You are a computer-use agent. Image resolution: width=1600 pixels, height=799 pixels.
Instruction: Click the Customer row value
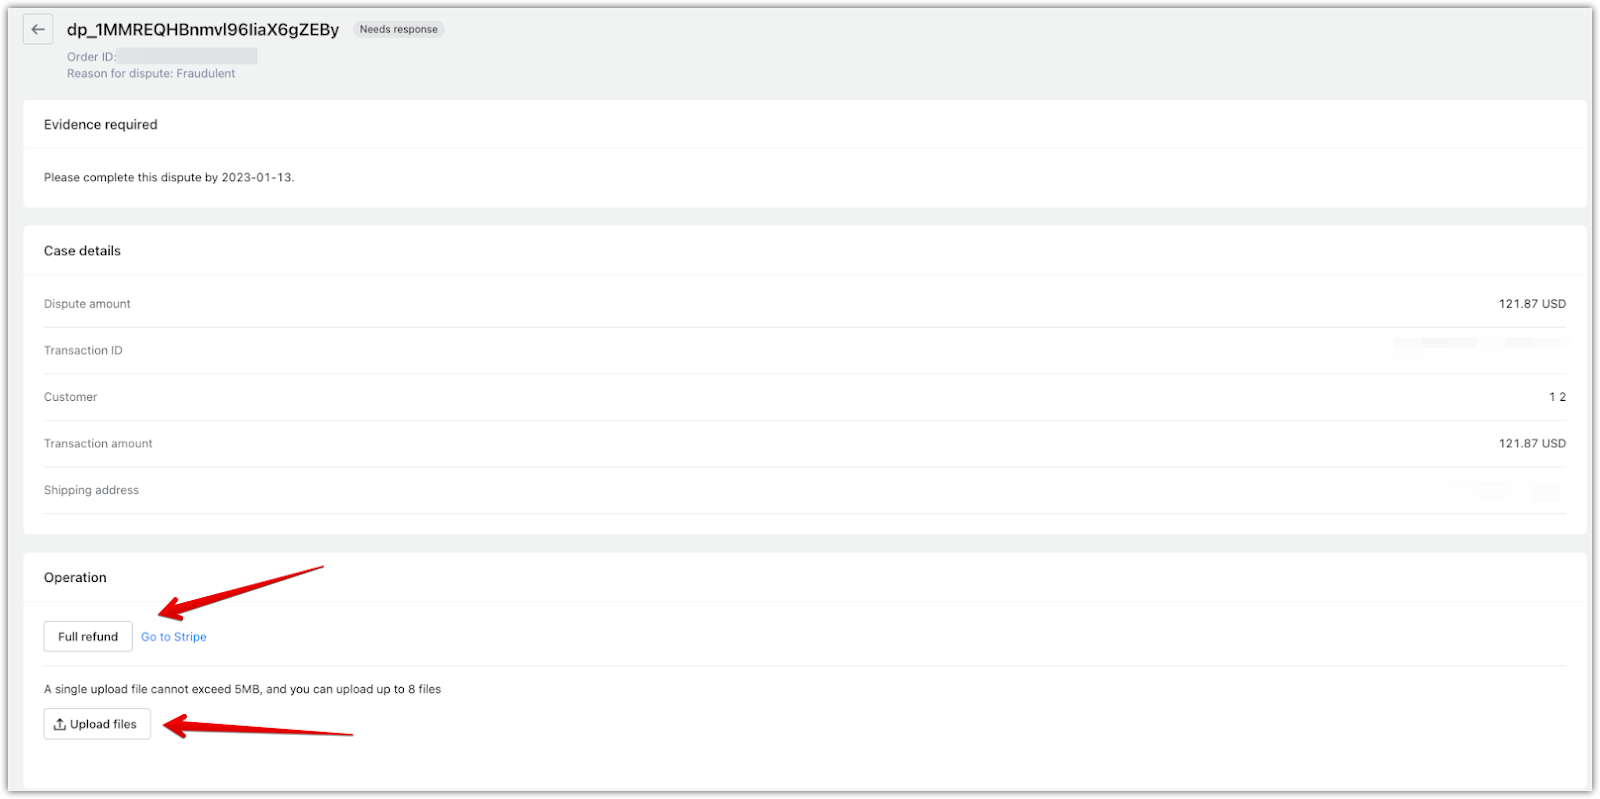coord(1558,397)
